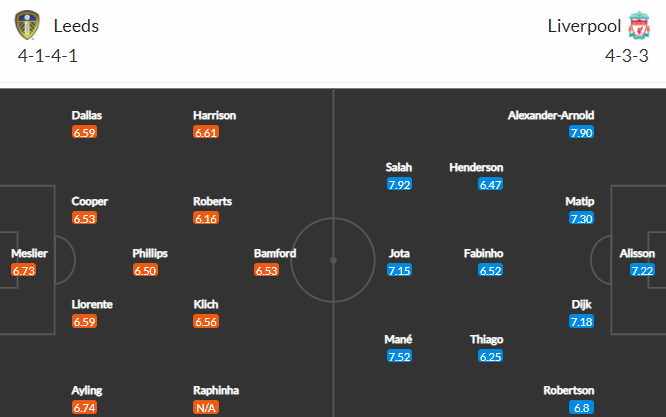Select player Mané in Liverpool lineup
Screen dimensions: 666x417
398,339
